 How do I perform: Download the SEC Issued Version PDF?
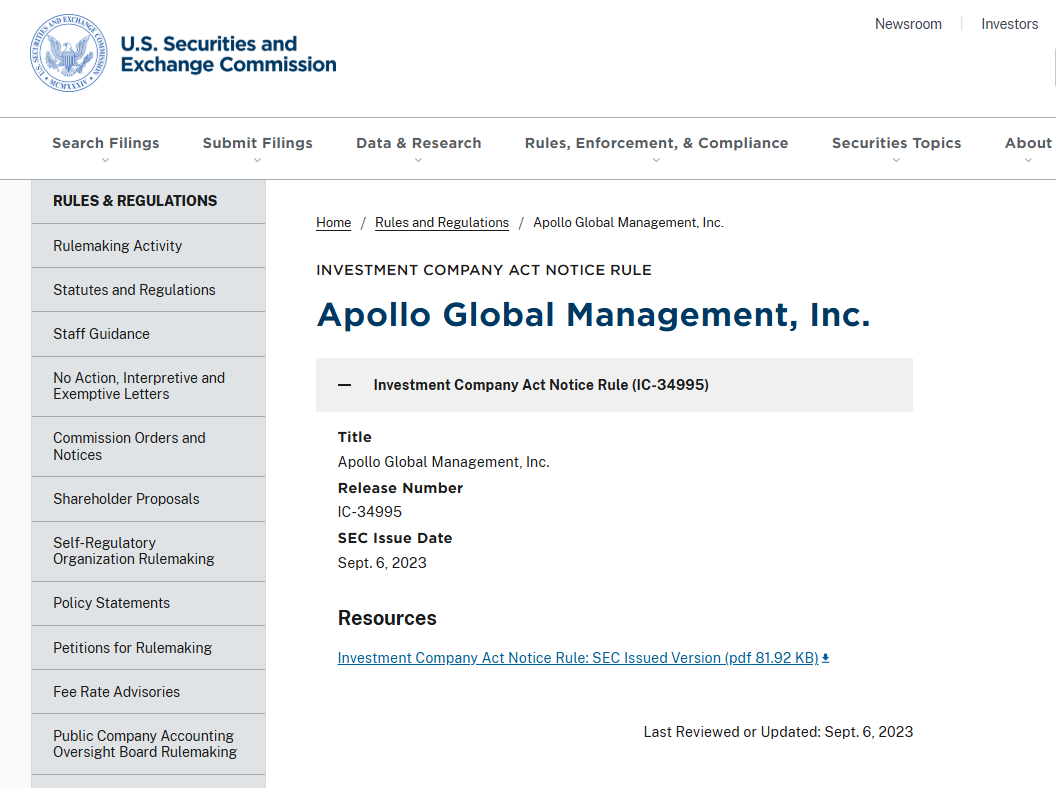[x=577, y=658]
